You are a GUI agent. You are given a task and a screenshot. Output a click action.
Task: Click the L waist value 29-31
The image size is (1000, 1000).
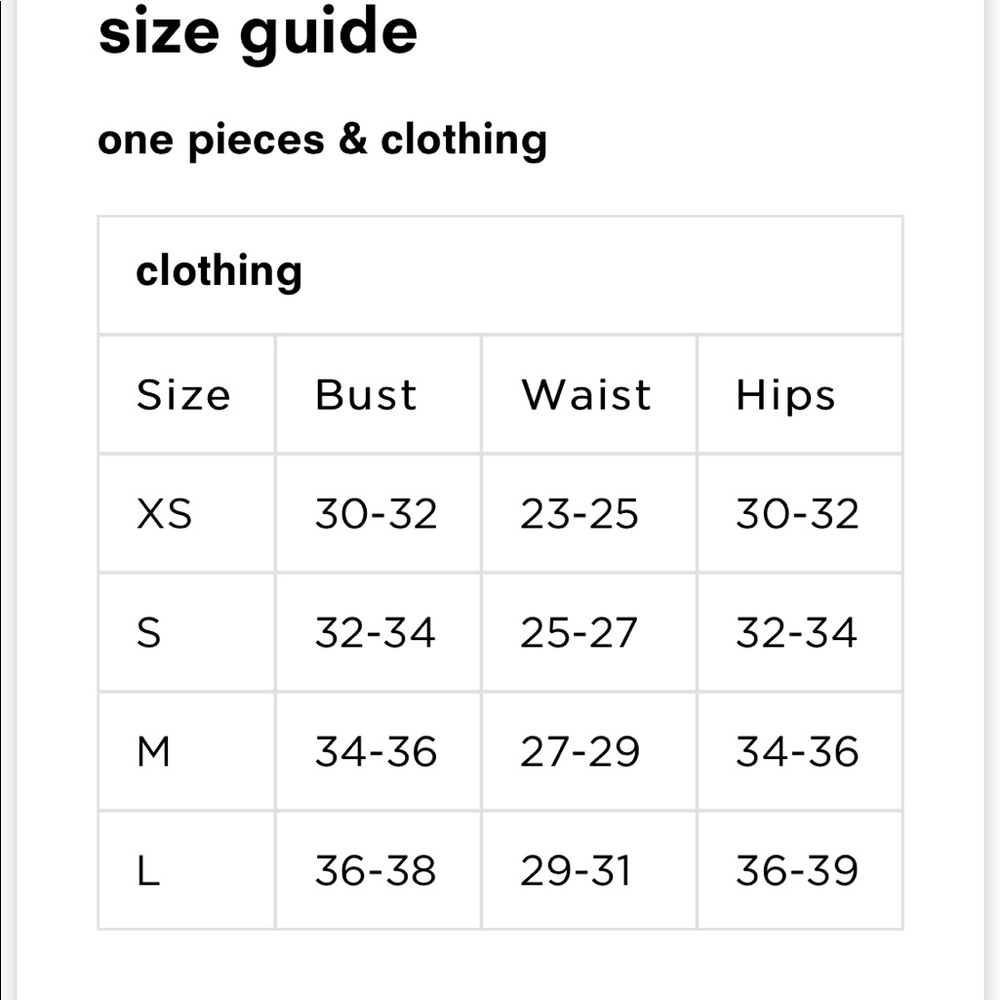pos(575,871)
